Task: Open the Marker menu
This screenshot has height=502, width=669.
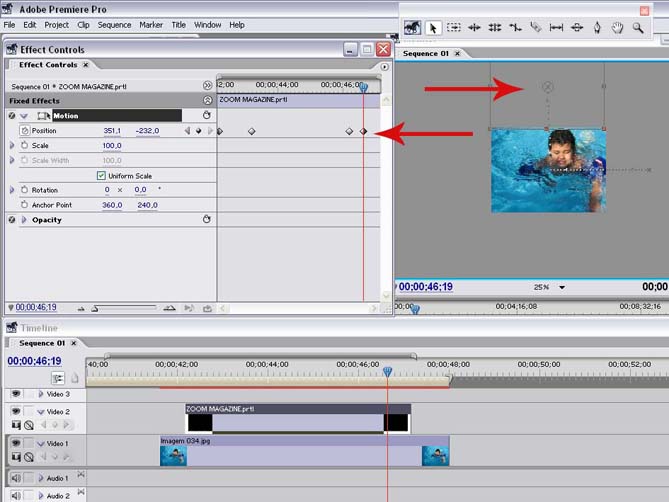Action: click(151, 24)
